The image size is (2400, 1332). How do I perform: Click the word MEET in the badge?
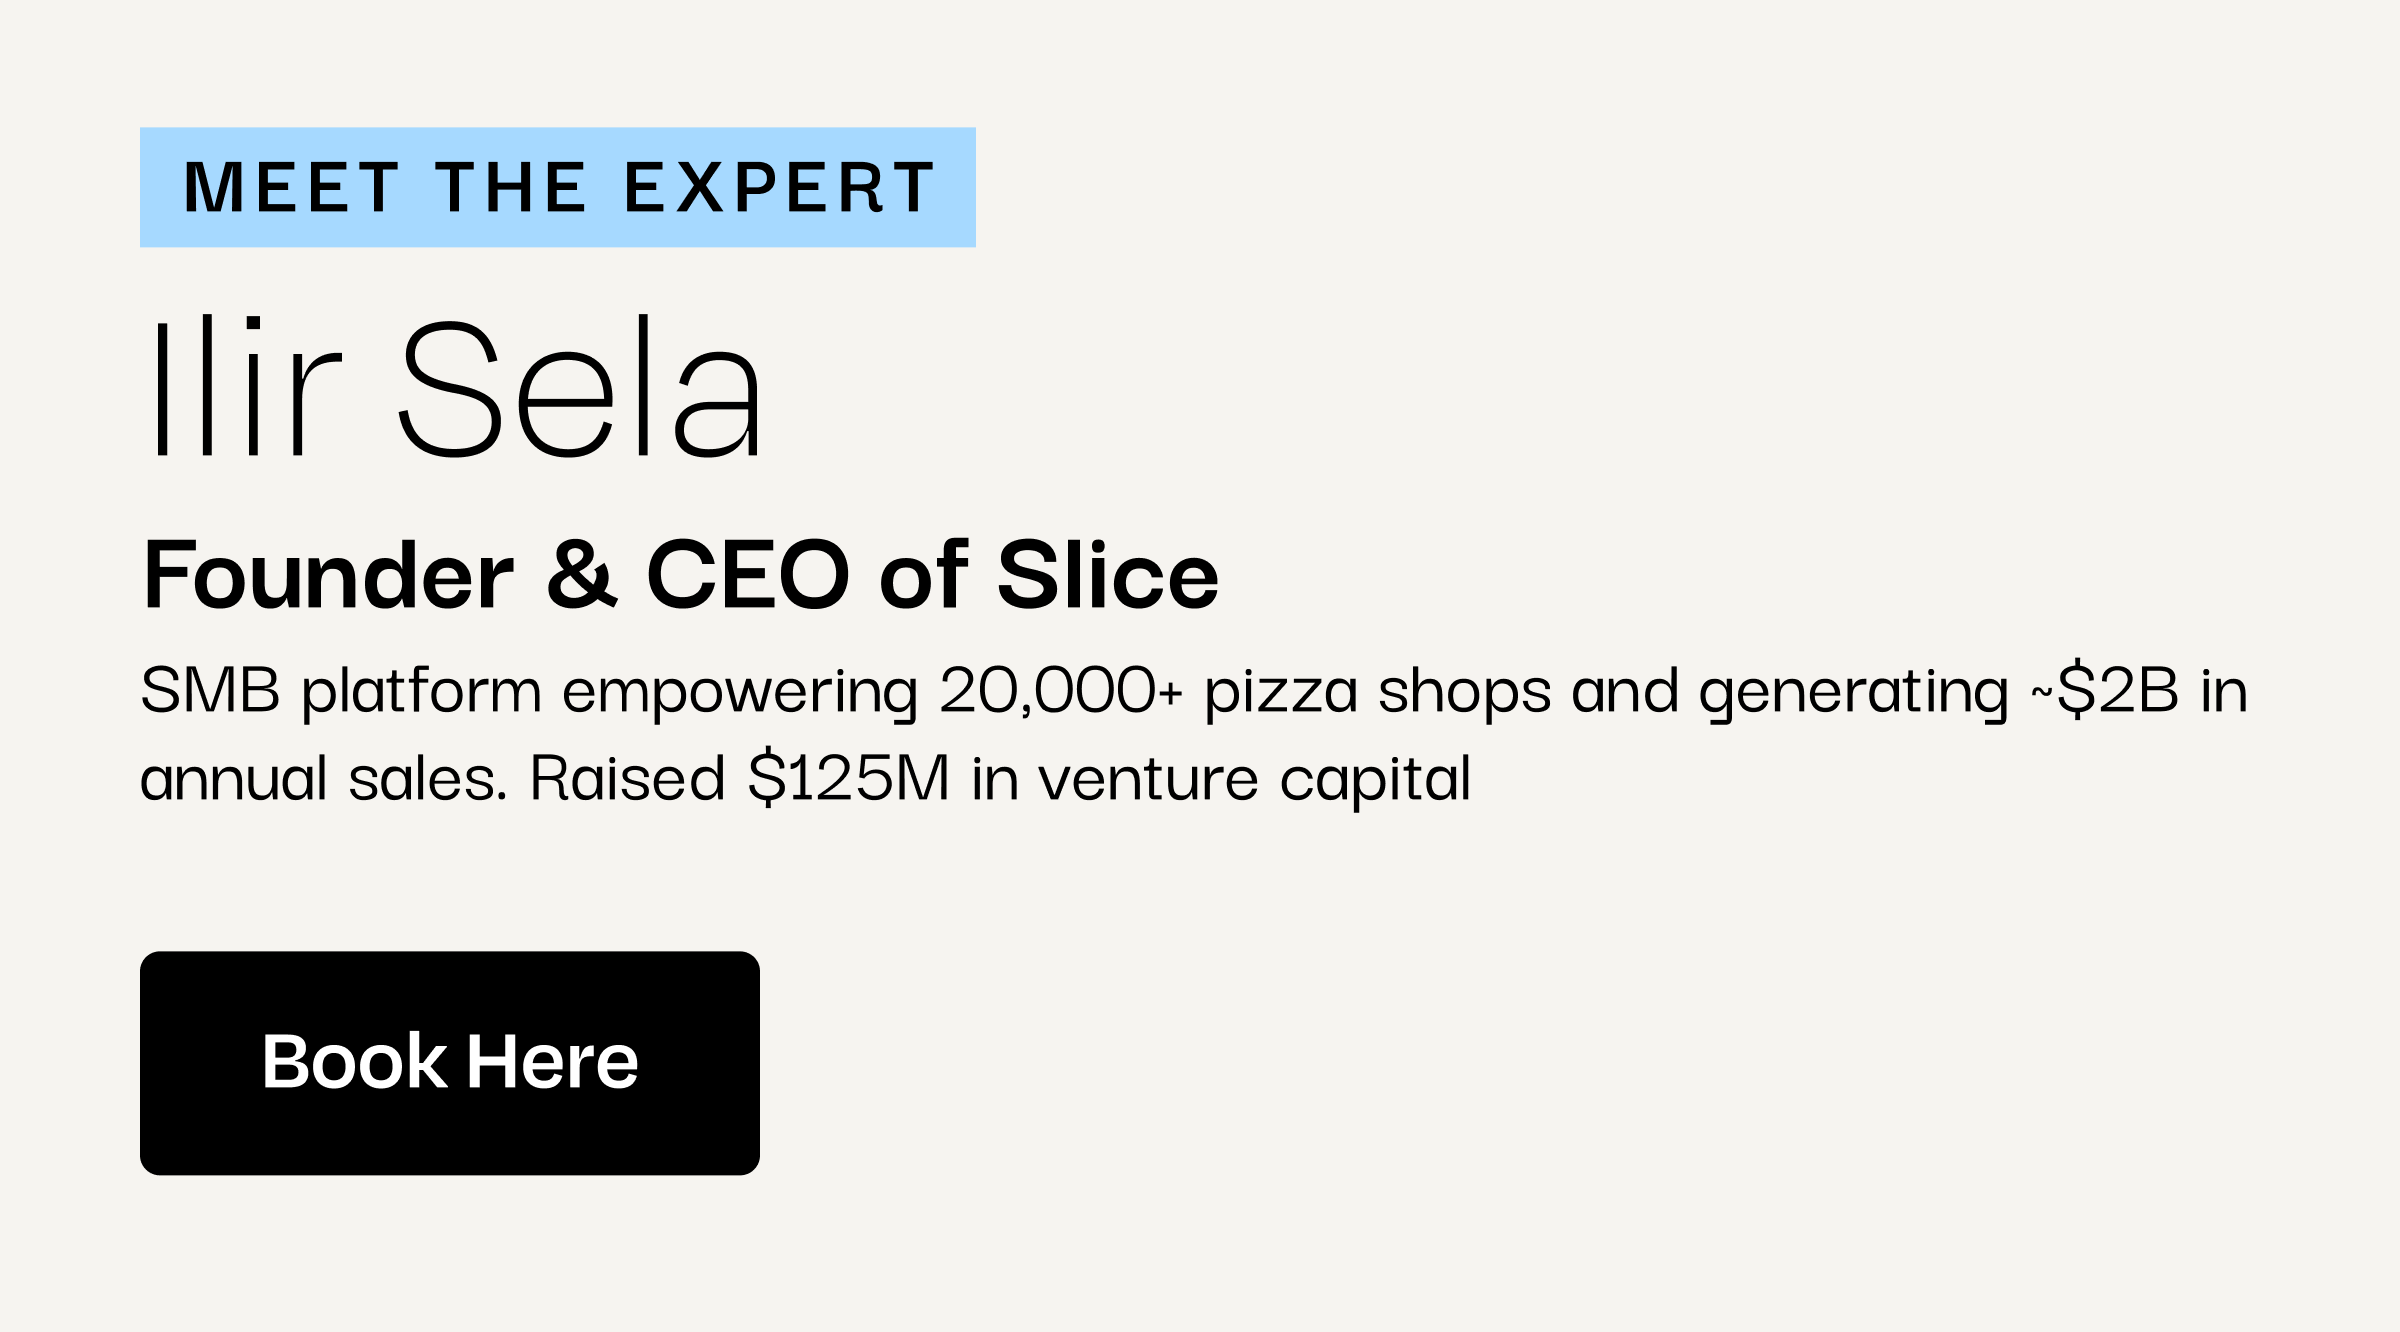pyautogui.click(x=292, y=187)
